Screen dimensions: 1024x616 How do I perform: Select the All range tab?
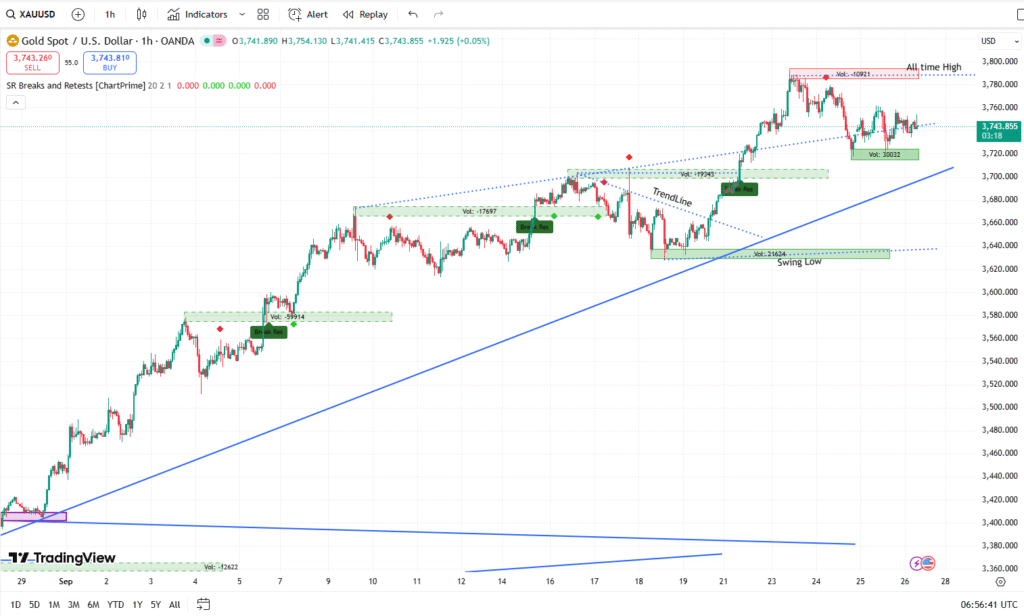pyautogui.click(x=174, y=605)
